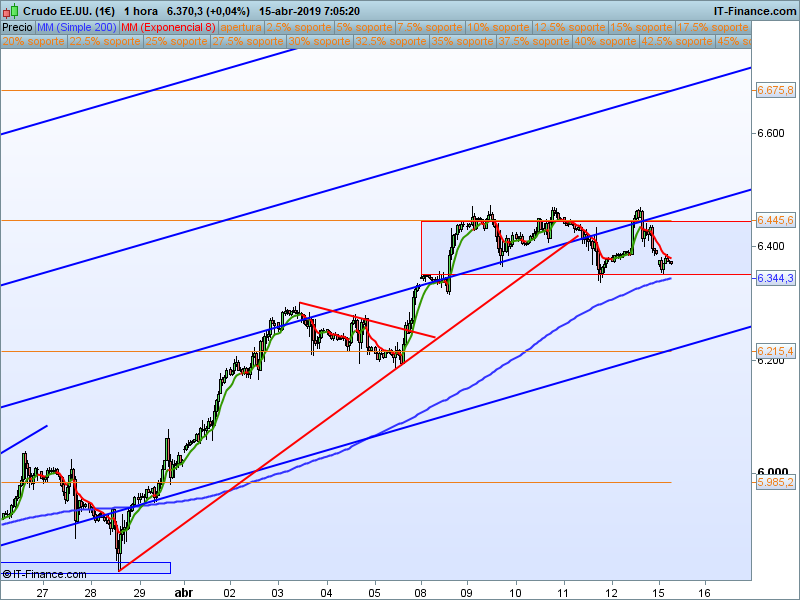
Task: Click the 03 date label on the time axis
Action: pyautogui.click(x=278, y=593)
